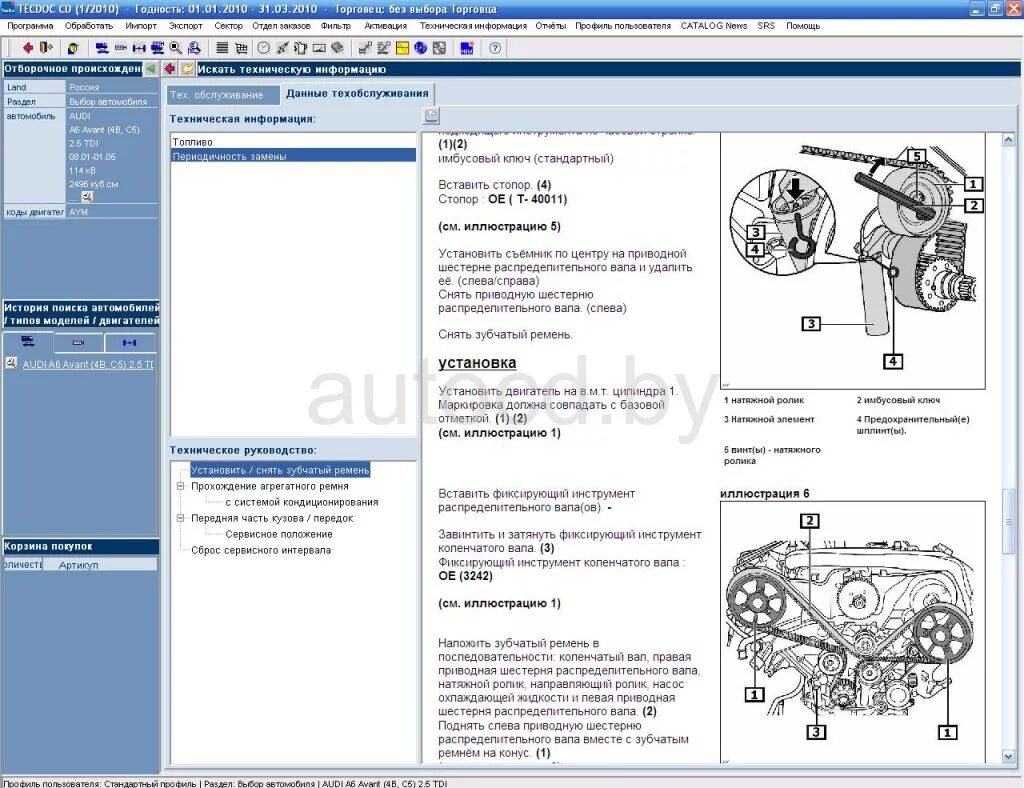Open the book icon in toolbar

point(337,48)
